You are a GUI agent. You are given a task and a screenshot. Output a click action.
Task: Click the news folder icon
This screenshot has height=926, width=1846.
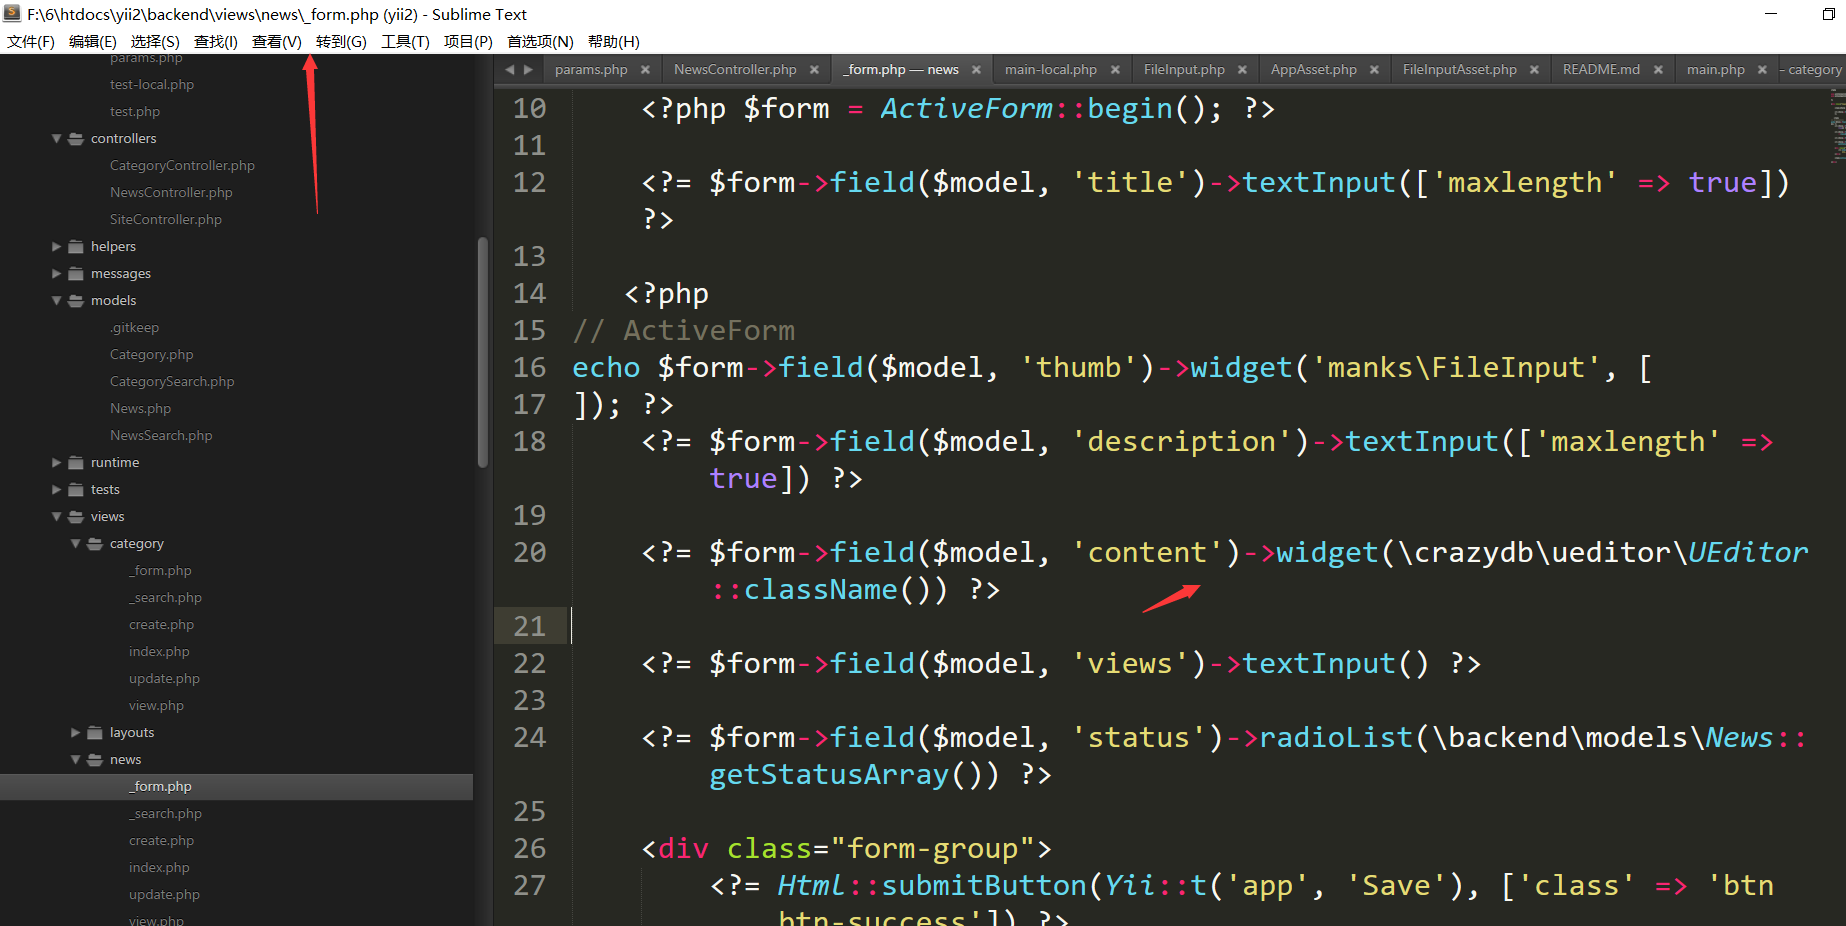coord(95,760)
